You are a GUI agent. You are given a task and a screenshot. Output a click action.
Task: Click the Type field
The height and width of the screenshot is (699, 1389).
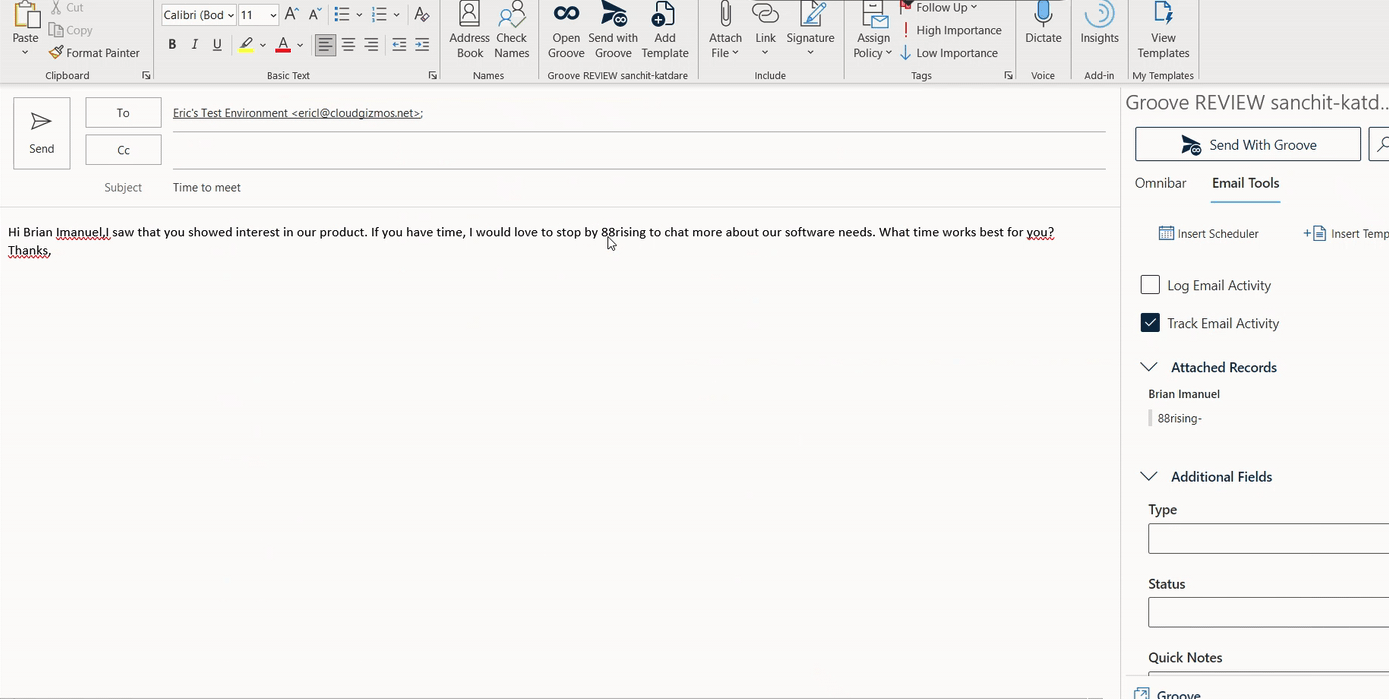[x=1268, y=538]
